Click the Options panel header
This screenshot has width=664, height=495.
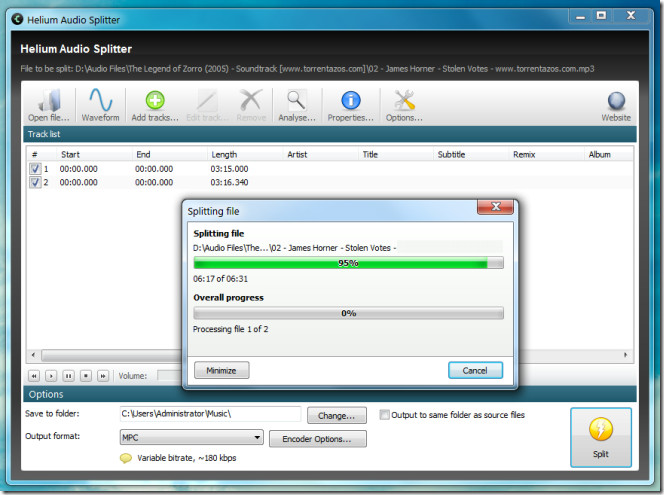[x=329, y=394]
